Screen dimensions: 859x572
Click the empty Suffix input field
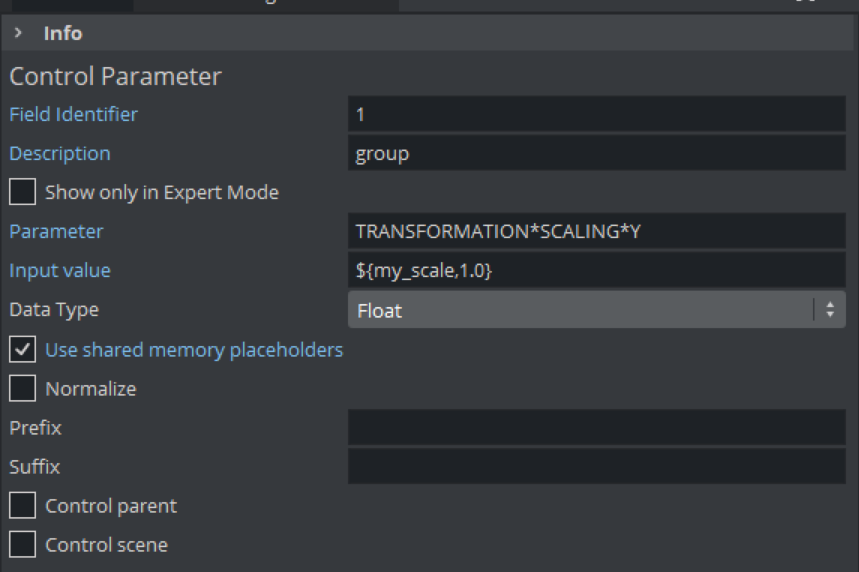tap(596, 466)
